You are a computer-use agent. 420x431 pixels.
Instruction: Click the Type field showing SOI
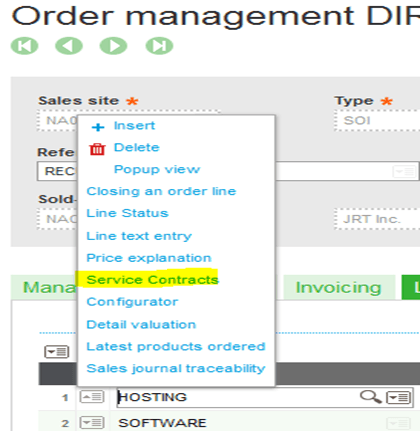click(x=377, y=120)
